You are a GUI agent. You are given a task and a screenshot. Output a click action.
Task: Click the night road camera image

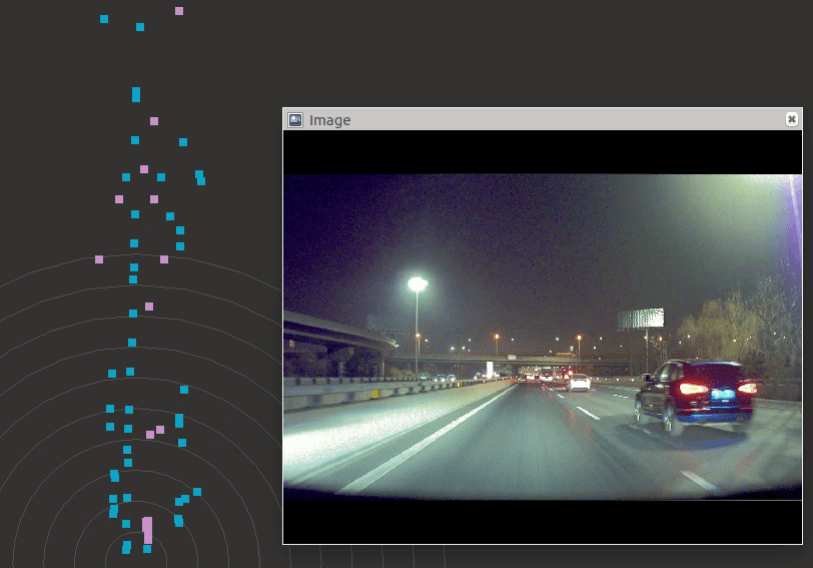pos(542,337)
